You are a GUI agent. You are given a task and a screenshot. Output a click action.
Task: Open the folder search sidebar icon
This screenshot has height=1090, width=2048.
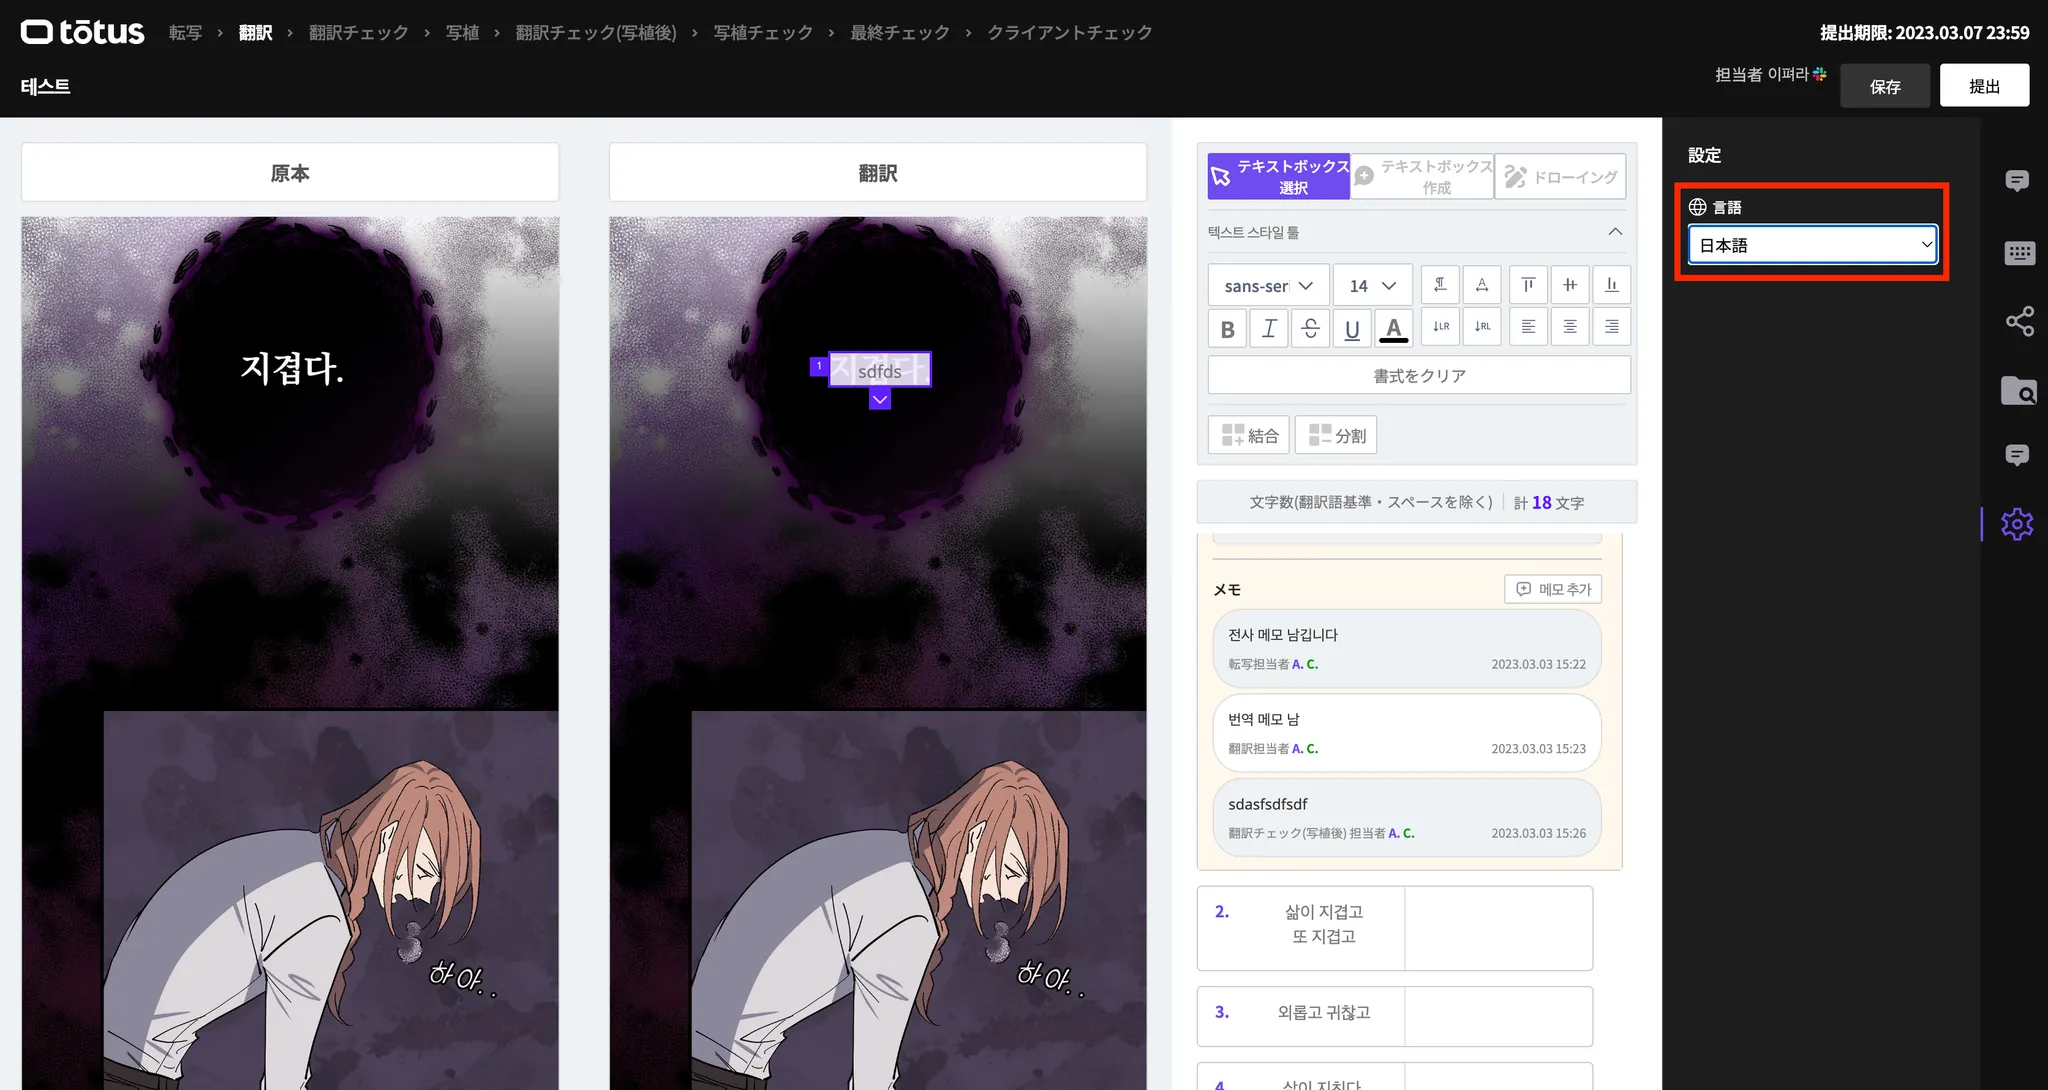2019,390
